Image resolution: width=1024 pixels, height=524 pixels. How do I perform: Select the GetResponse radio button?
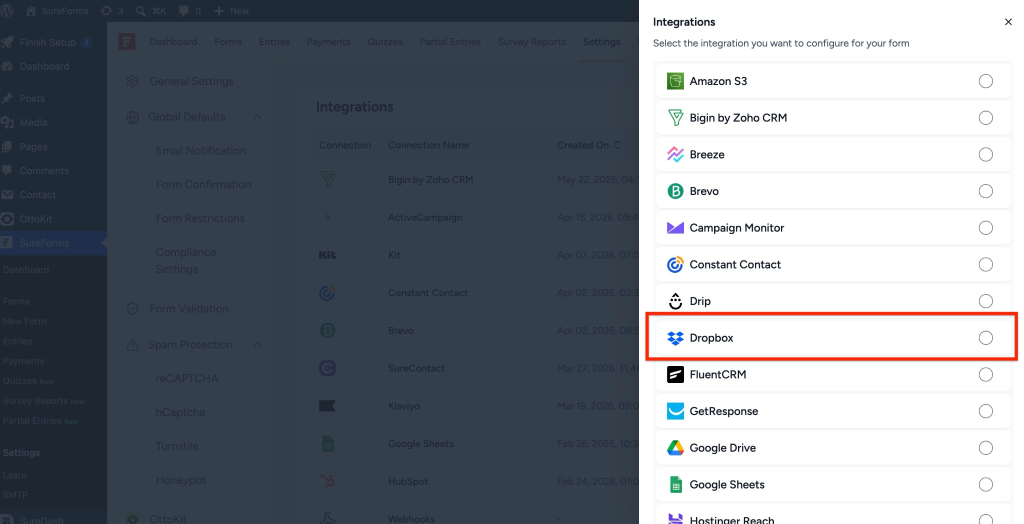(985, 411)
